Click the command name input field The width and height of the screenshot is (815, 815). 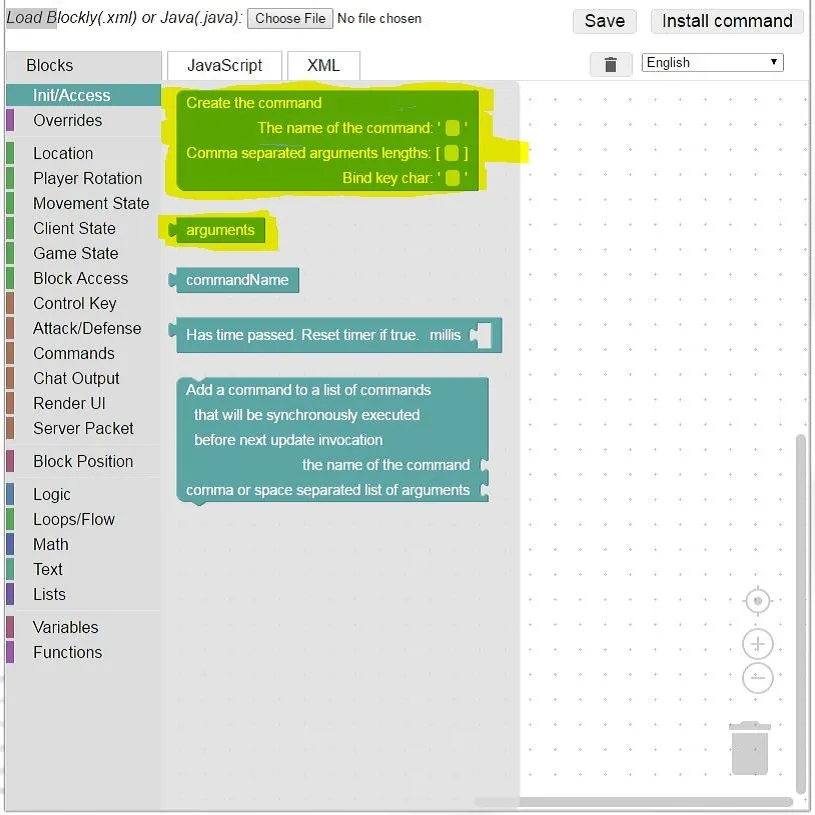tap(452, 128)
